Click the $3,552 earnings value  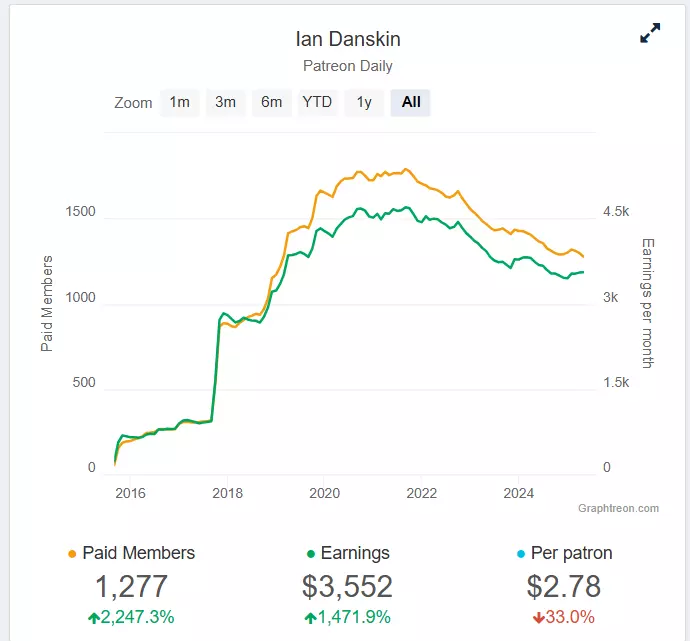347,586
